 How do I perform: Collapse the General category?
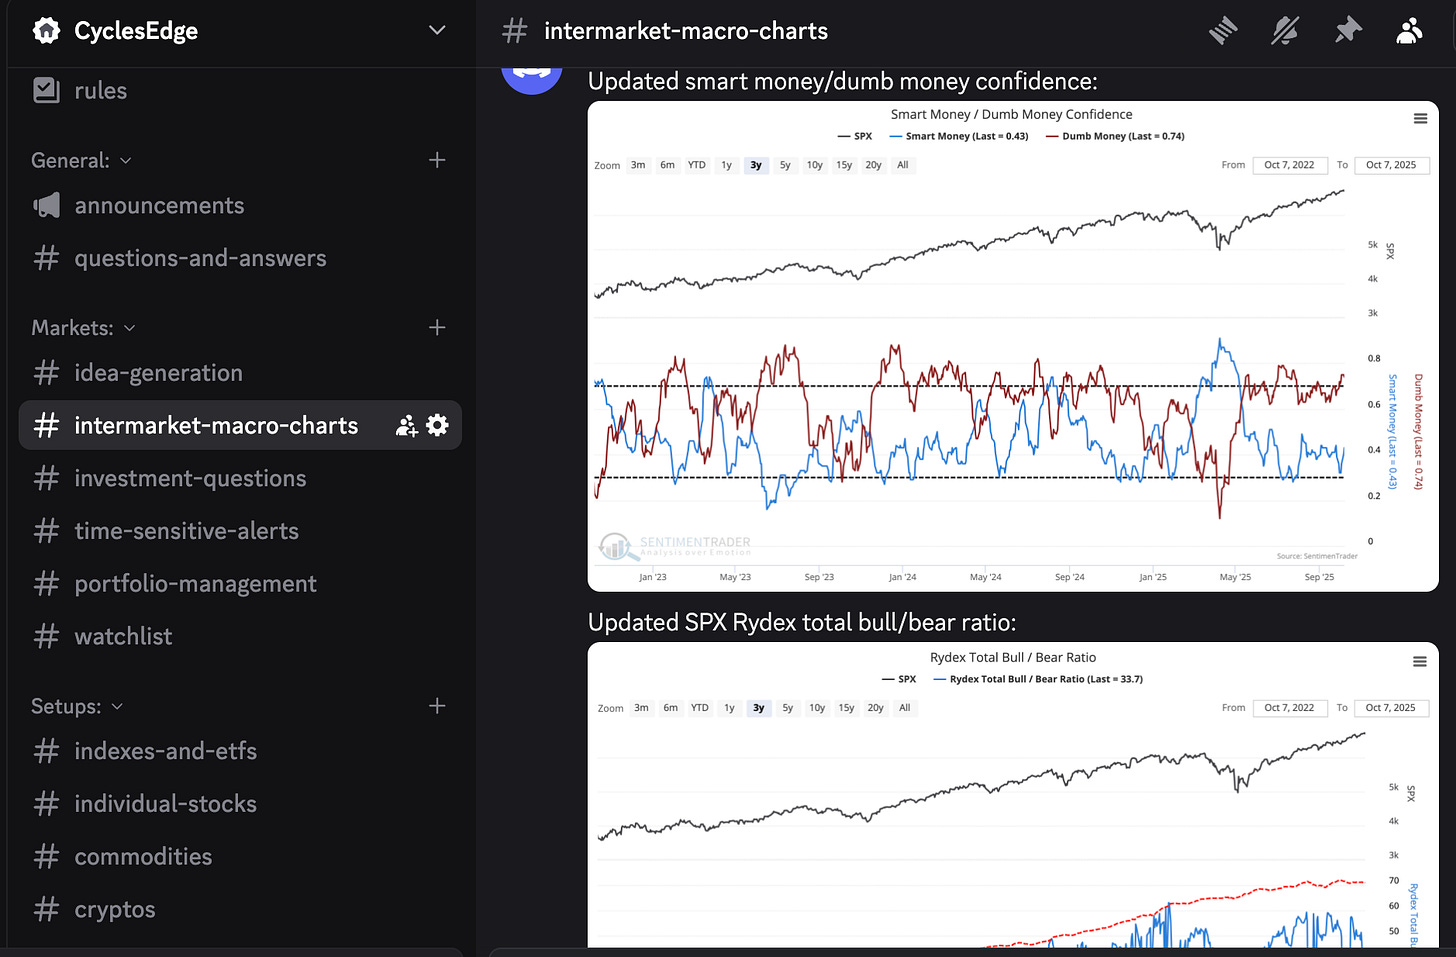[x=81, y=160]
